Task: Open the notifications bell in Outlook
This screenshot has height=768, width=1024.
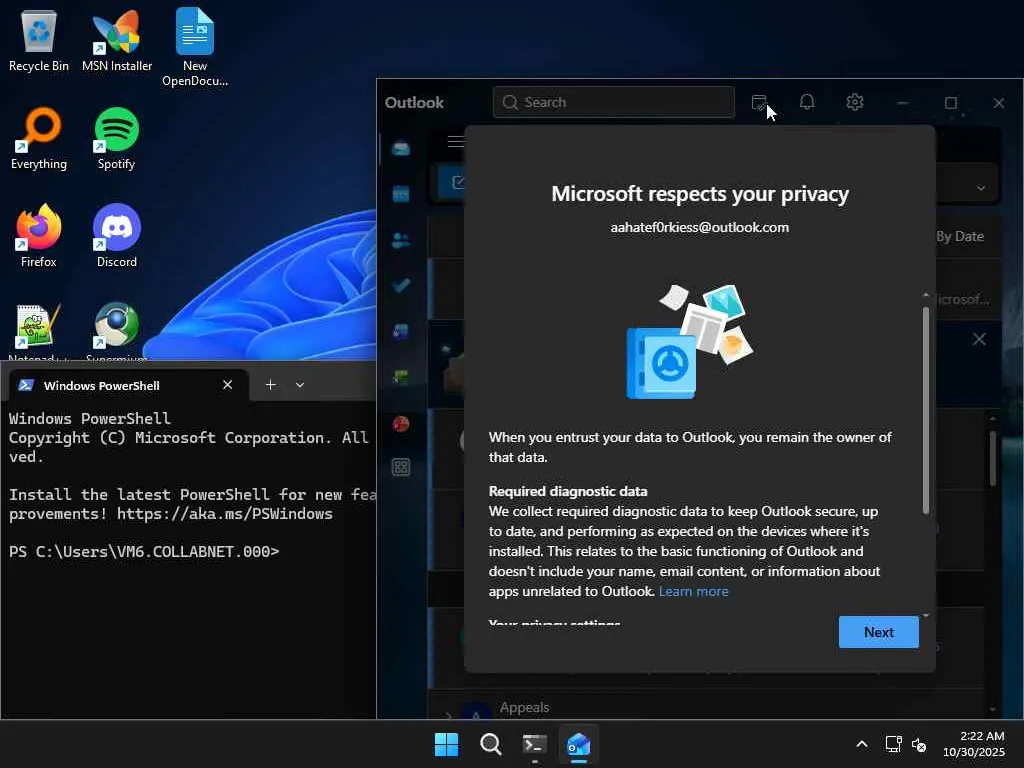Action: point(807,102)
